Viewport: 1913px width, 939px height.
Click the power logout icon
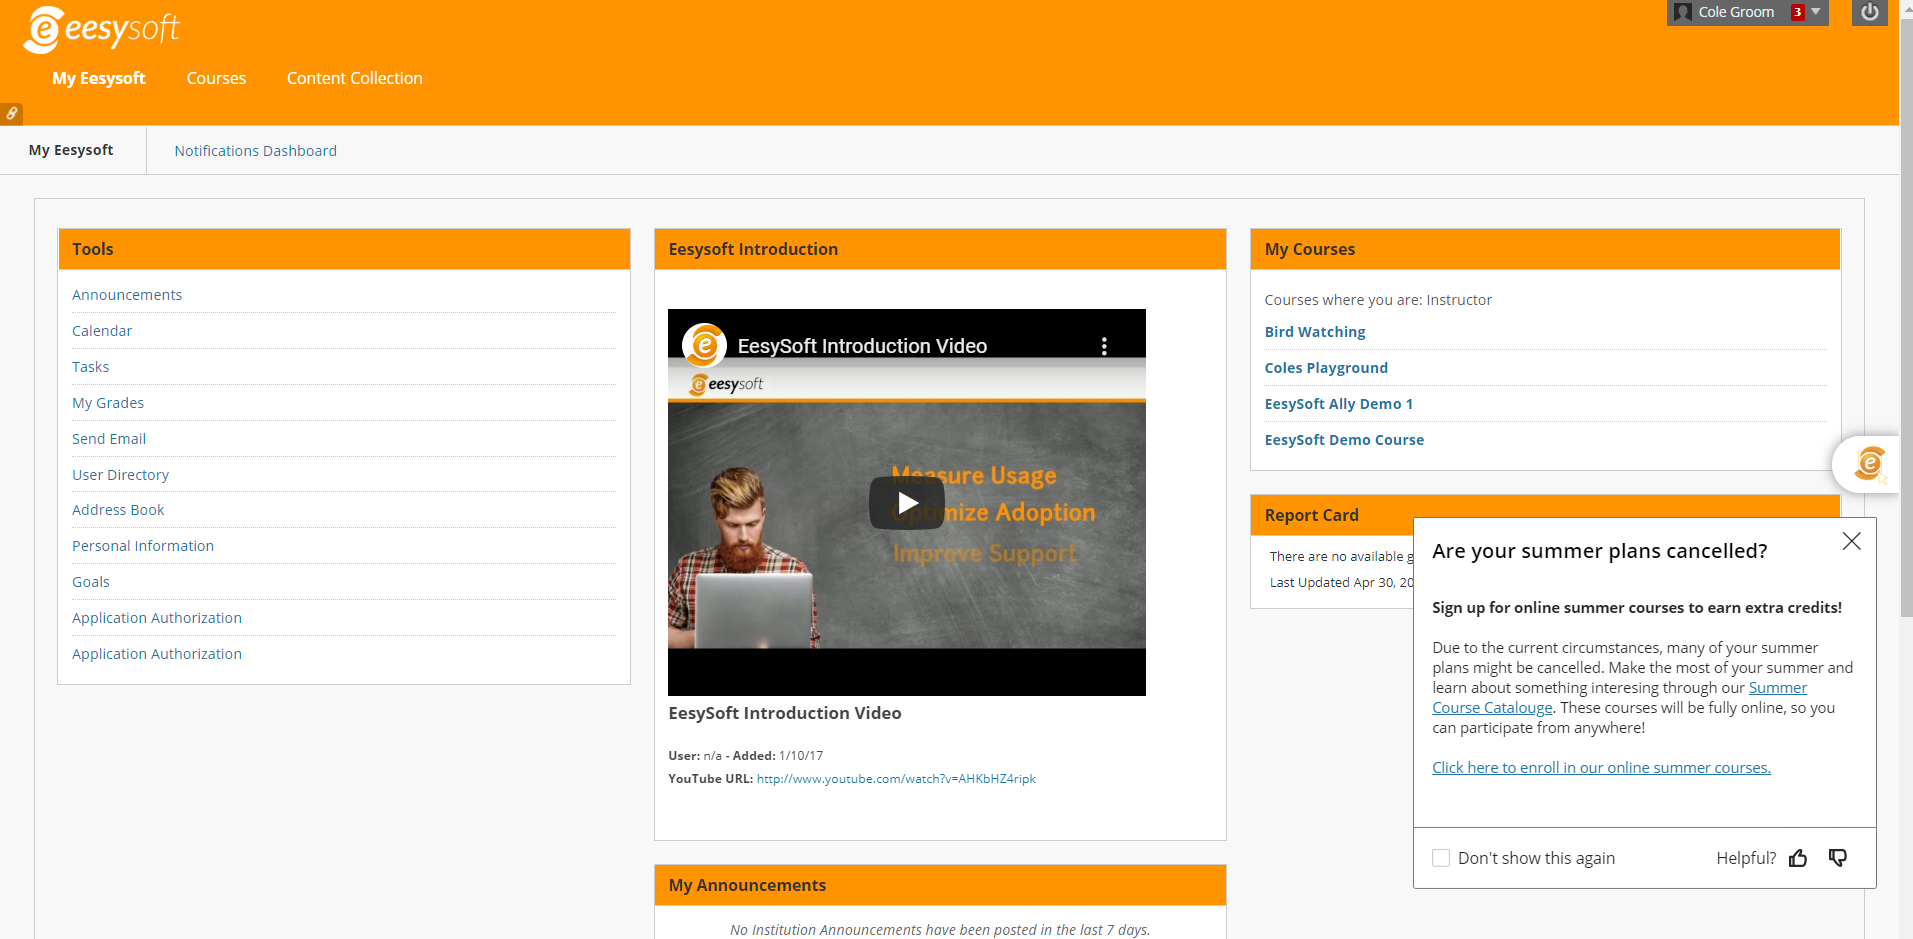(1869, 12)
